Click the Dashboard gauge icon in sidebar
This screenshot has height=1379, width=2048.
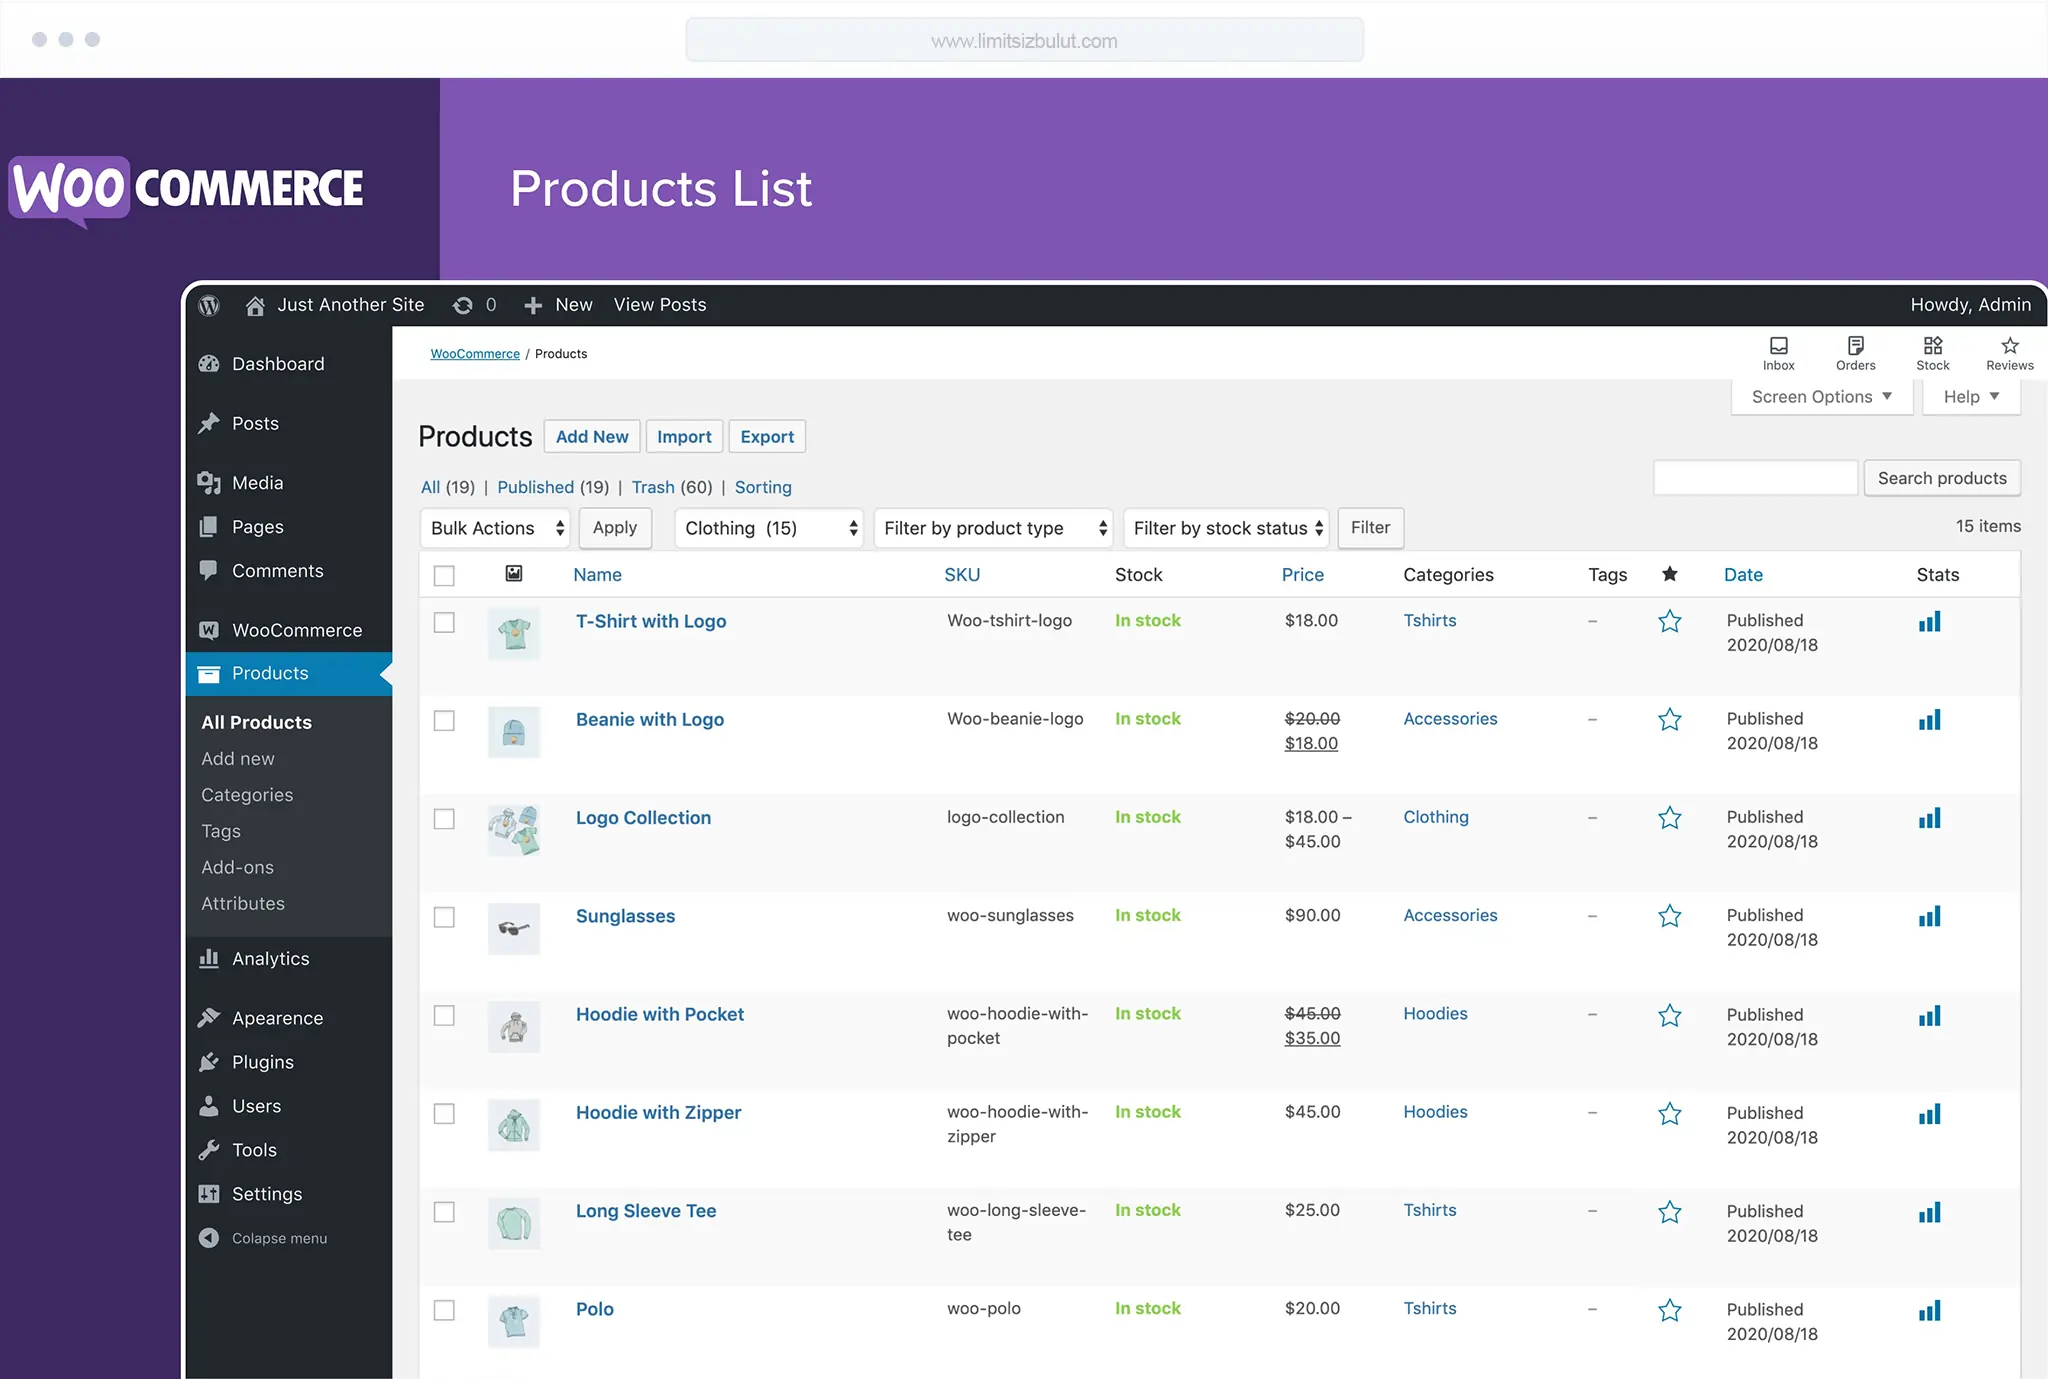click(209, 364)
